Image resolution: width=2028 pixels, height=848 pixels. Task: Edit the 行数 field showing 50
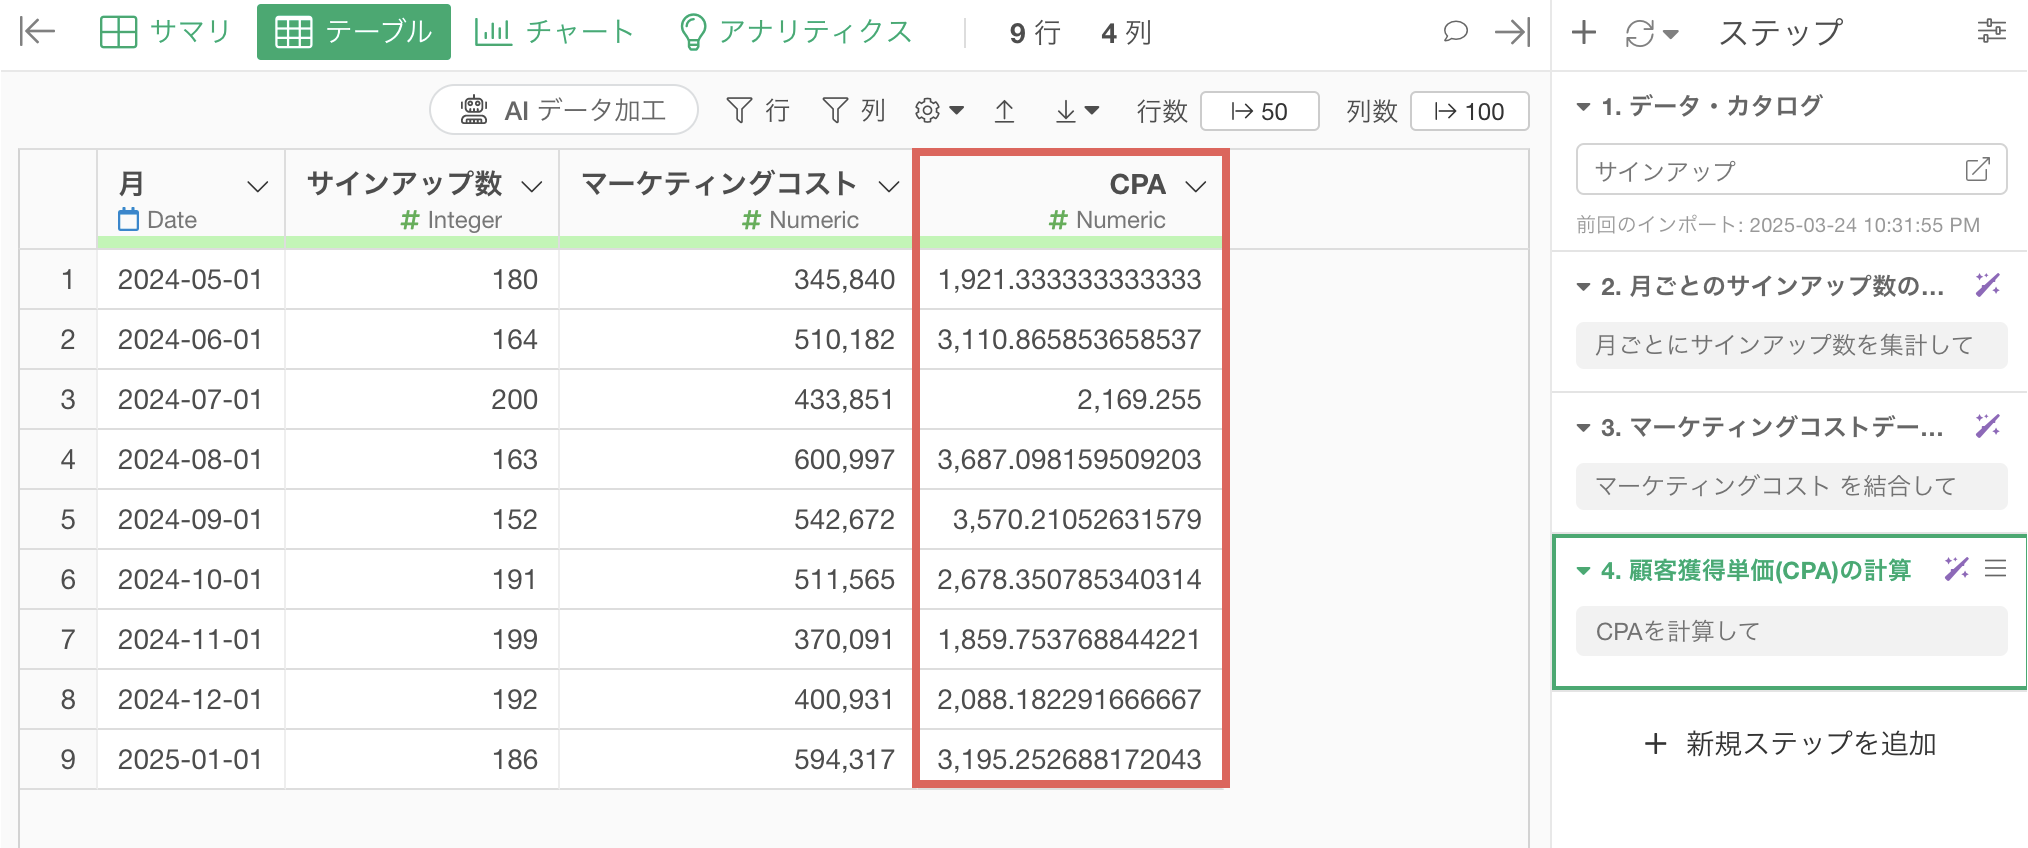point(1259,111)
